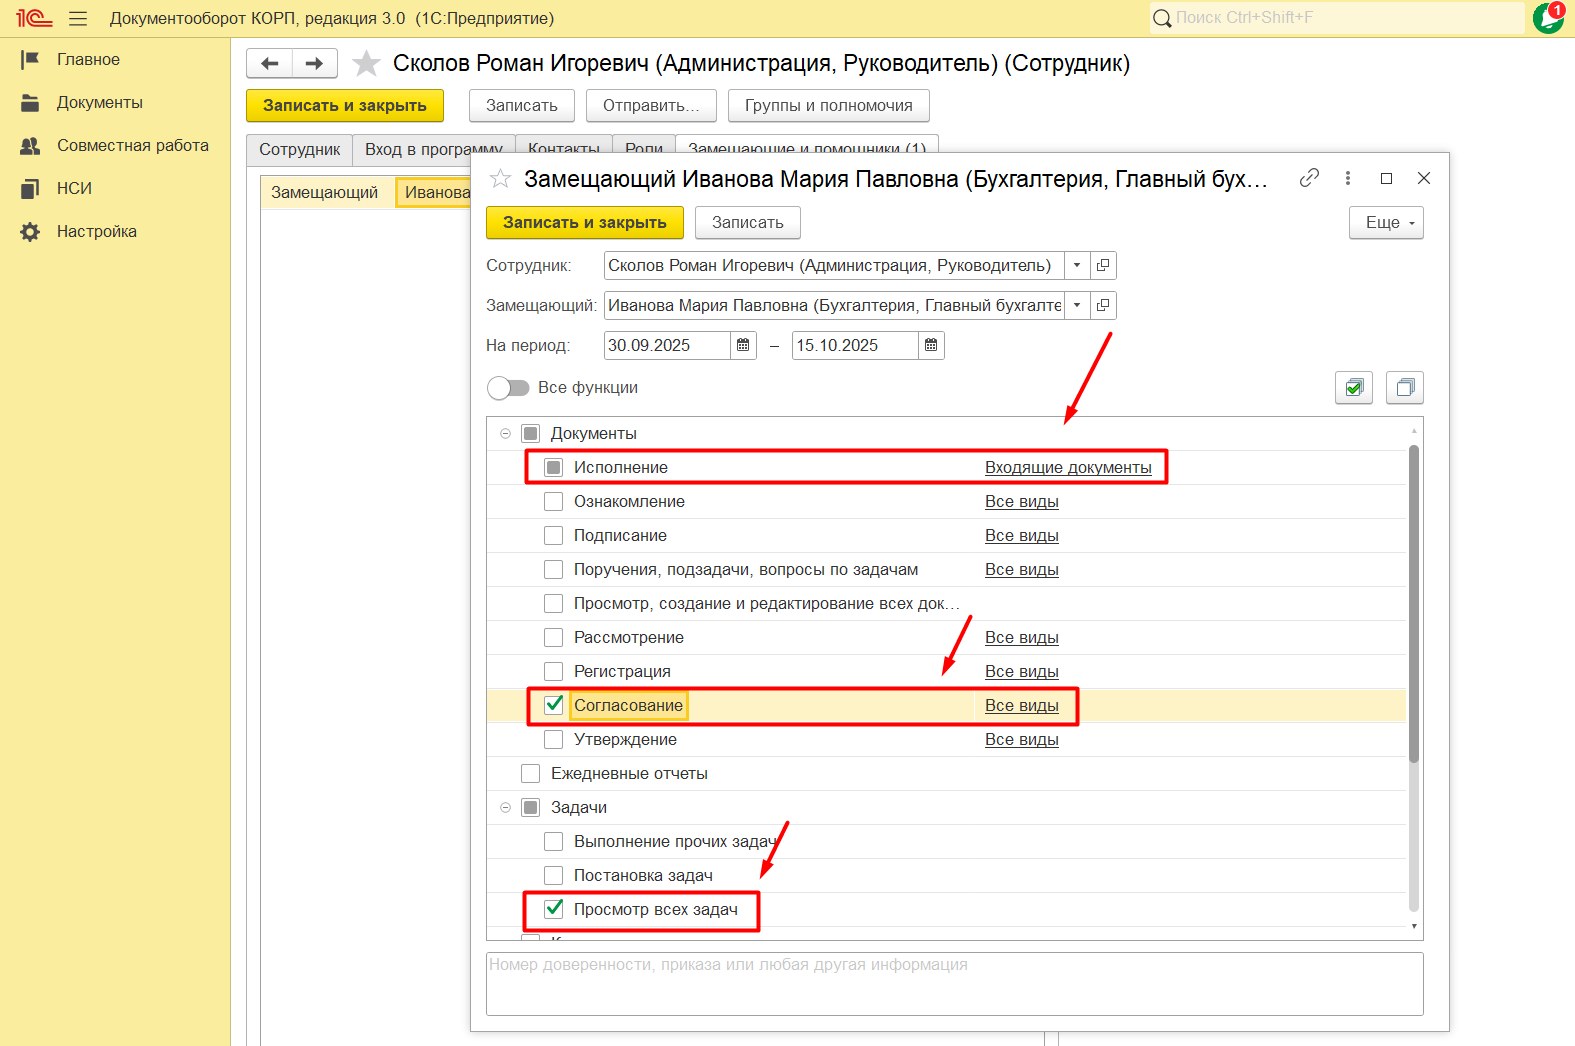Open calendar for end date 15.10.2025

(931, 345)
